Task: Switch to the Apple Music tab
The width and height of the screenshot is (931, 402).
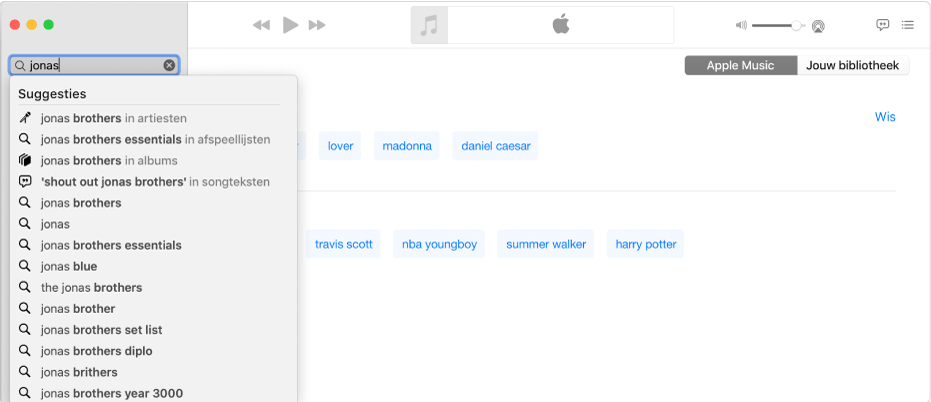Action: (x=740, y=65)
